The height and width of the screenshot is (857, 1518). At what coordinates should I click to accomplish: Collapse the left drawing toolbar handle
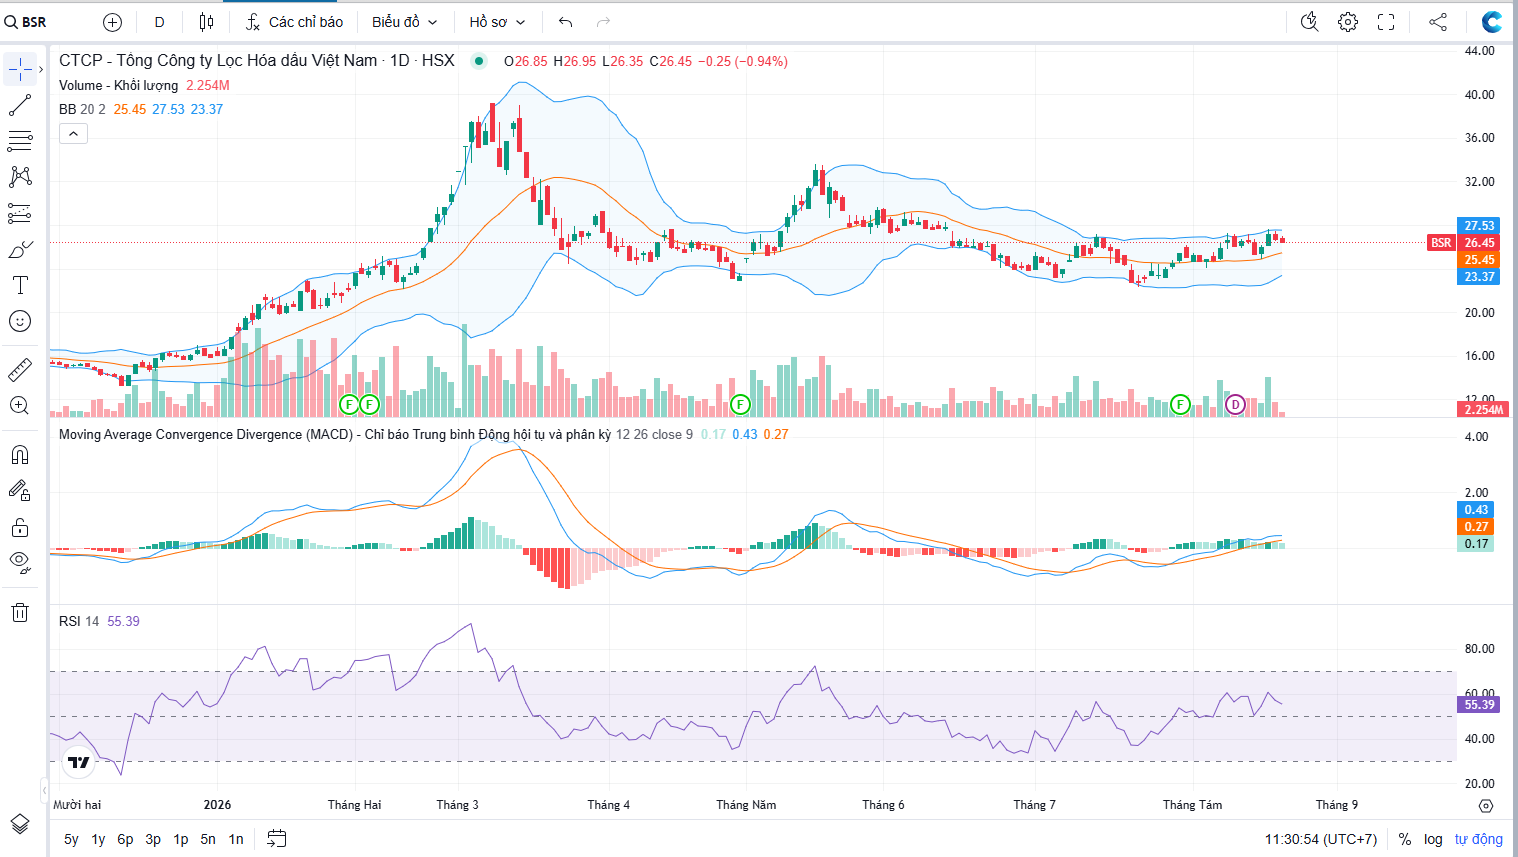(44, 789)
